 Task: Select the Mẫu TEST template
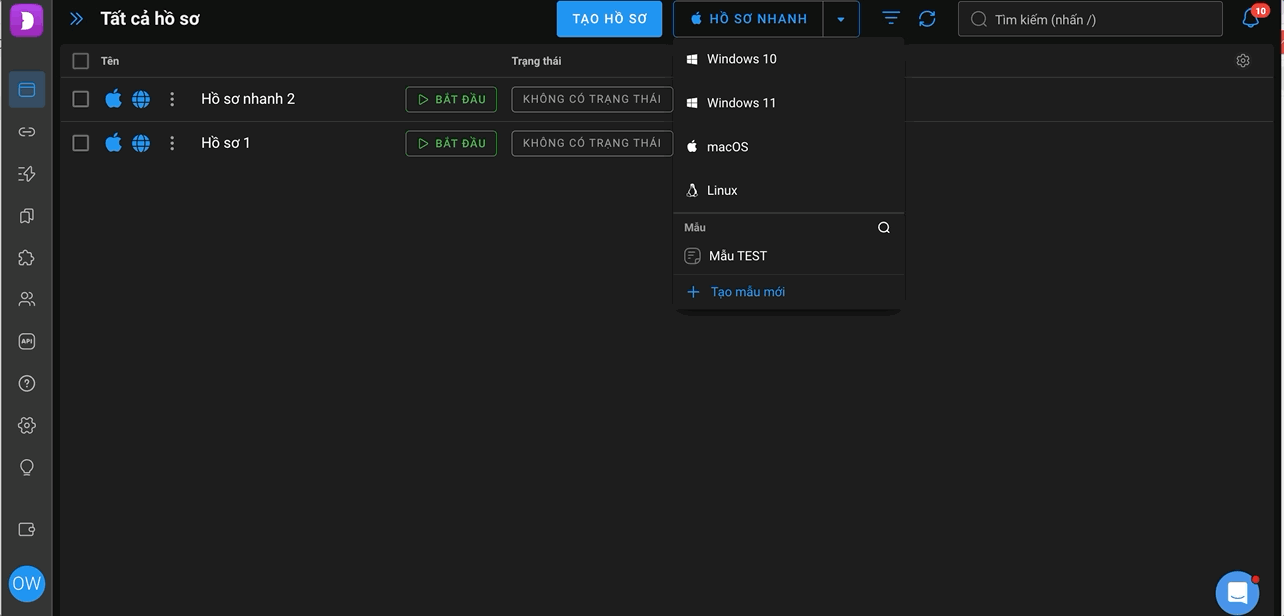[789, 256]
